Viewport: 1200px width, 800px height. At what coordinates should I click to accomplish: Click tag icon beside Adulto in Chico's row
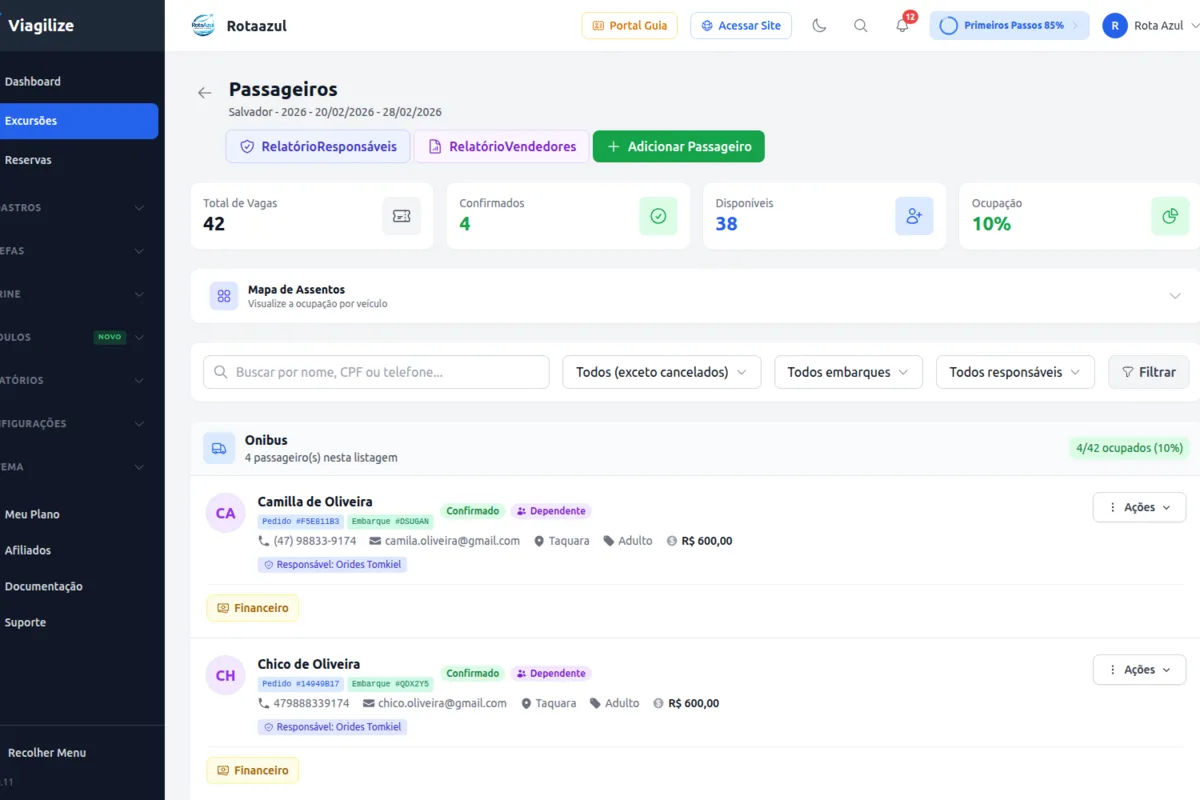click(x=595, y=703)
